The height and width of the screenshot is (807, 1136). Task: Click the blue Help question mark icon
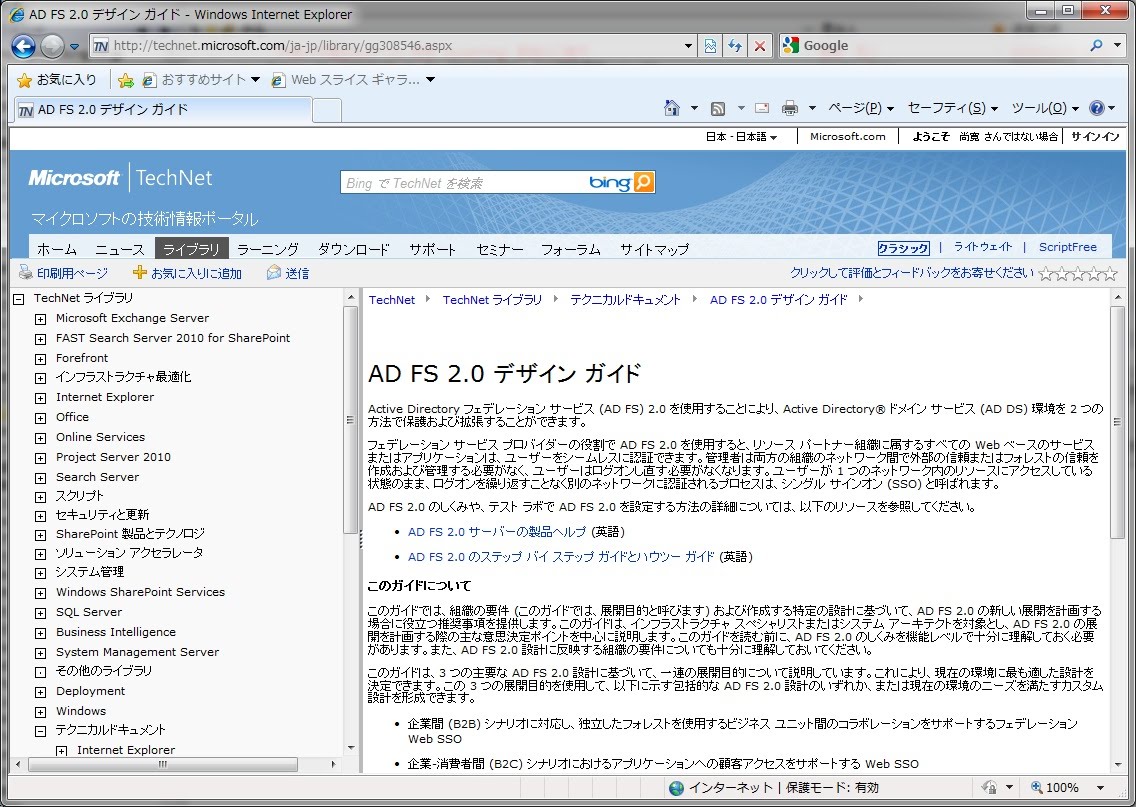pyautogui.click(x=1096, y=108)
